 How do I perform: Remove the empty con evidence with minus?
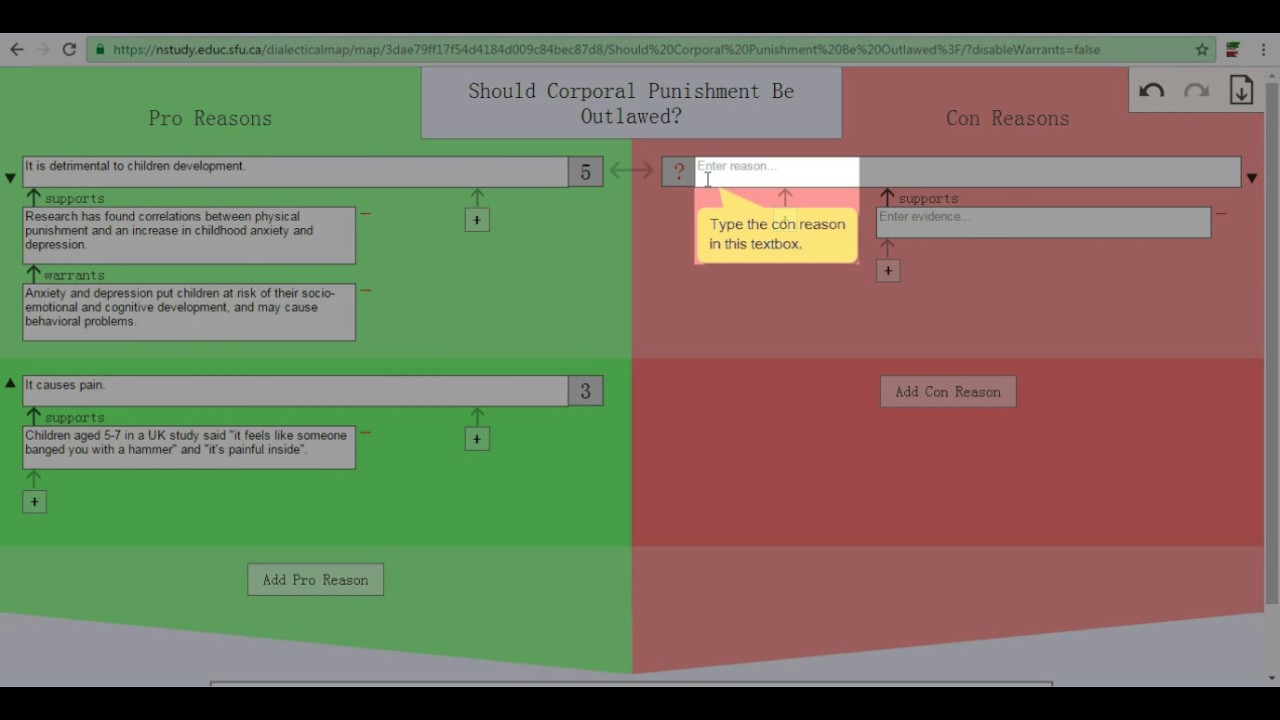1221,214
